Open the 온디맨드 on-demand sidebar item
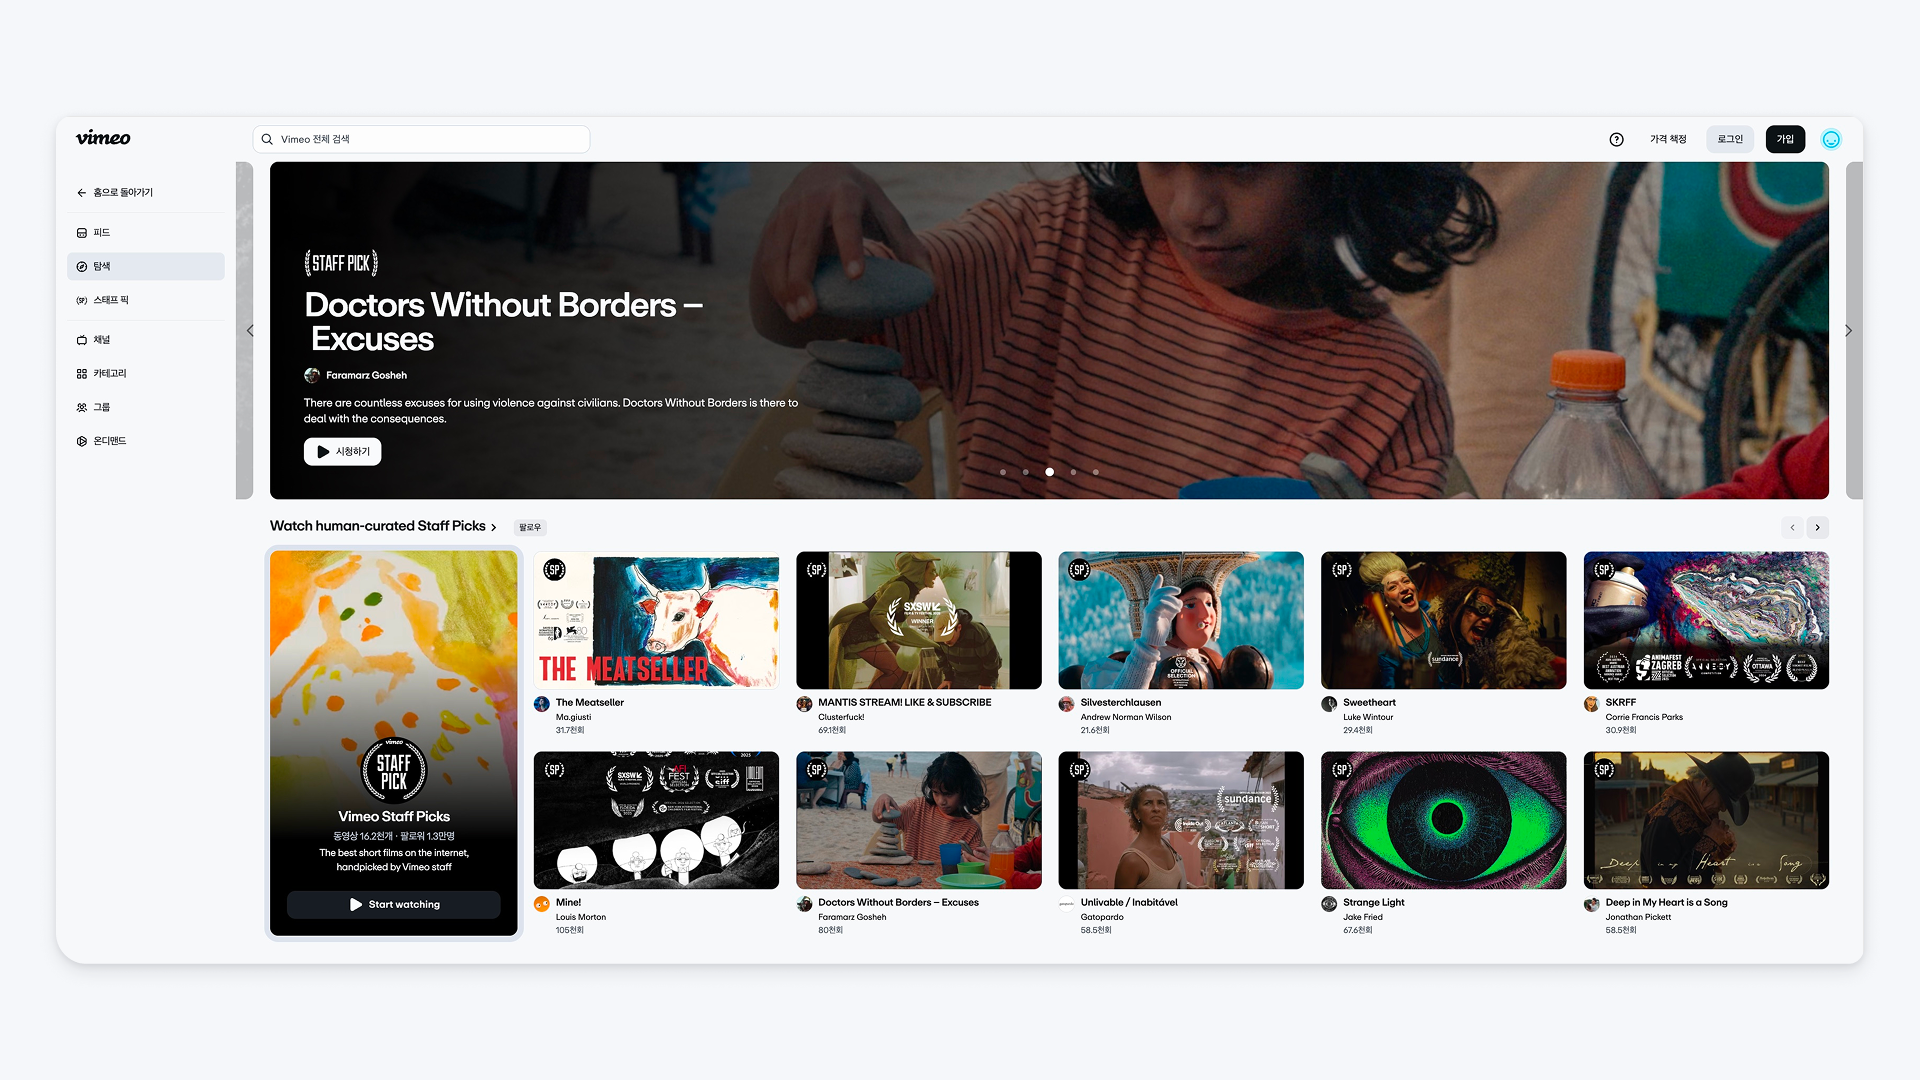Image resolution: width=1920 pixels, height=1080 pixels. point(109,441)
